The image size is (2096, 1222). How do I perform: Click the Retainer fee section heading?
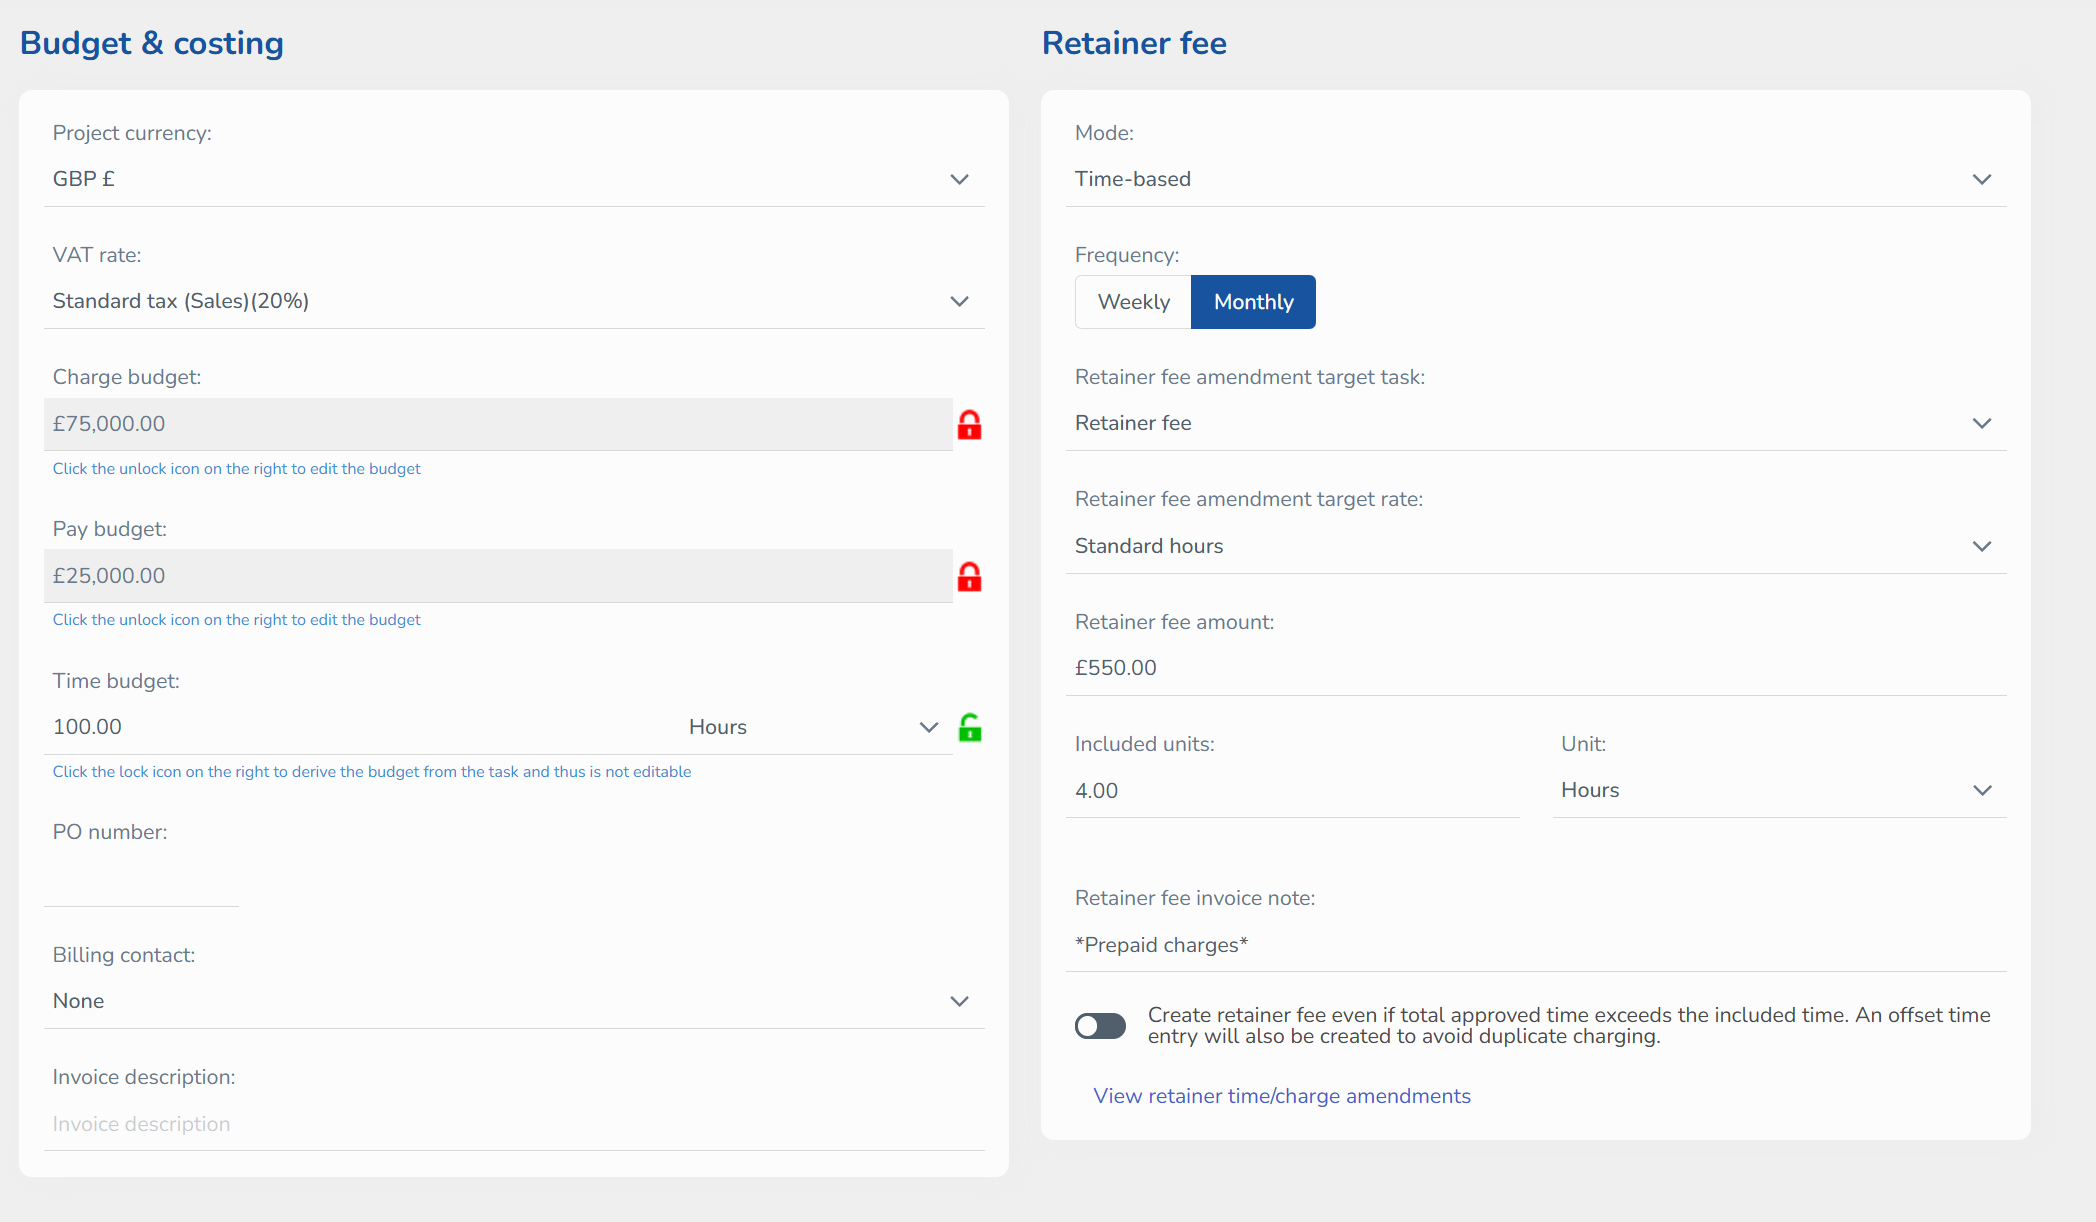pyautogui.click(x=1134, y=43)
